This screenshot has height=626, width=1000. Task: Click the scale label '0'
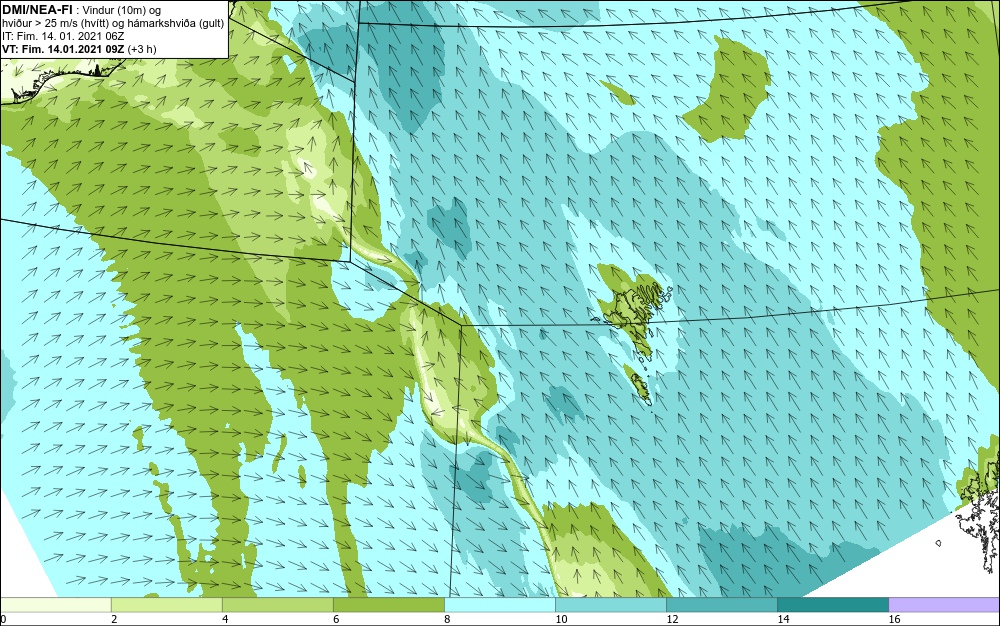[3, 619]
